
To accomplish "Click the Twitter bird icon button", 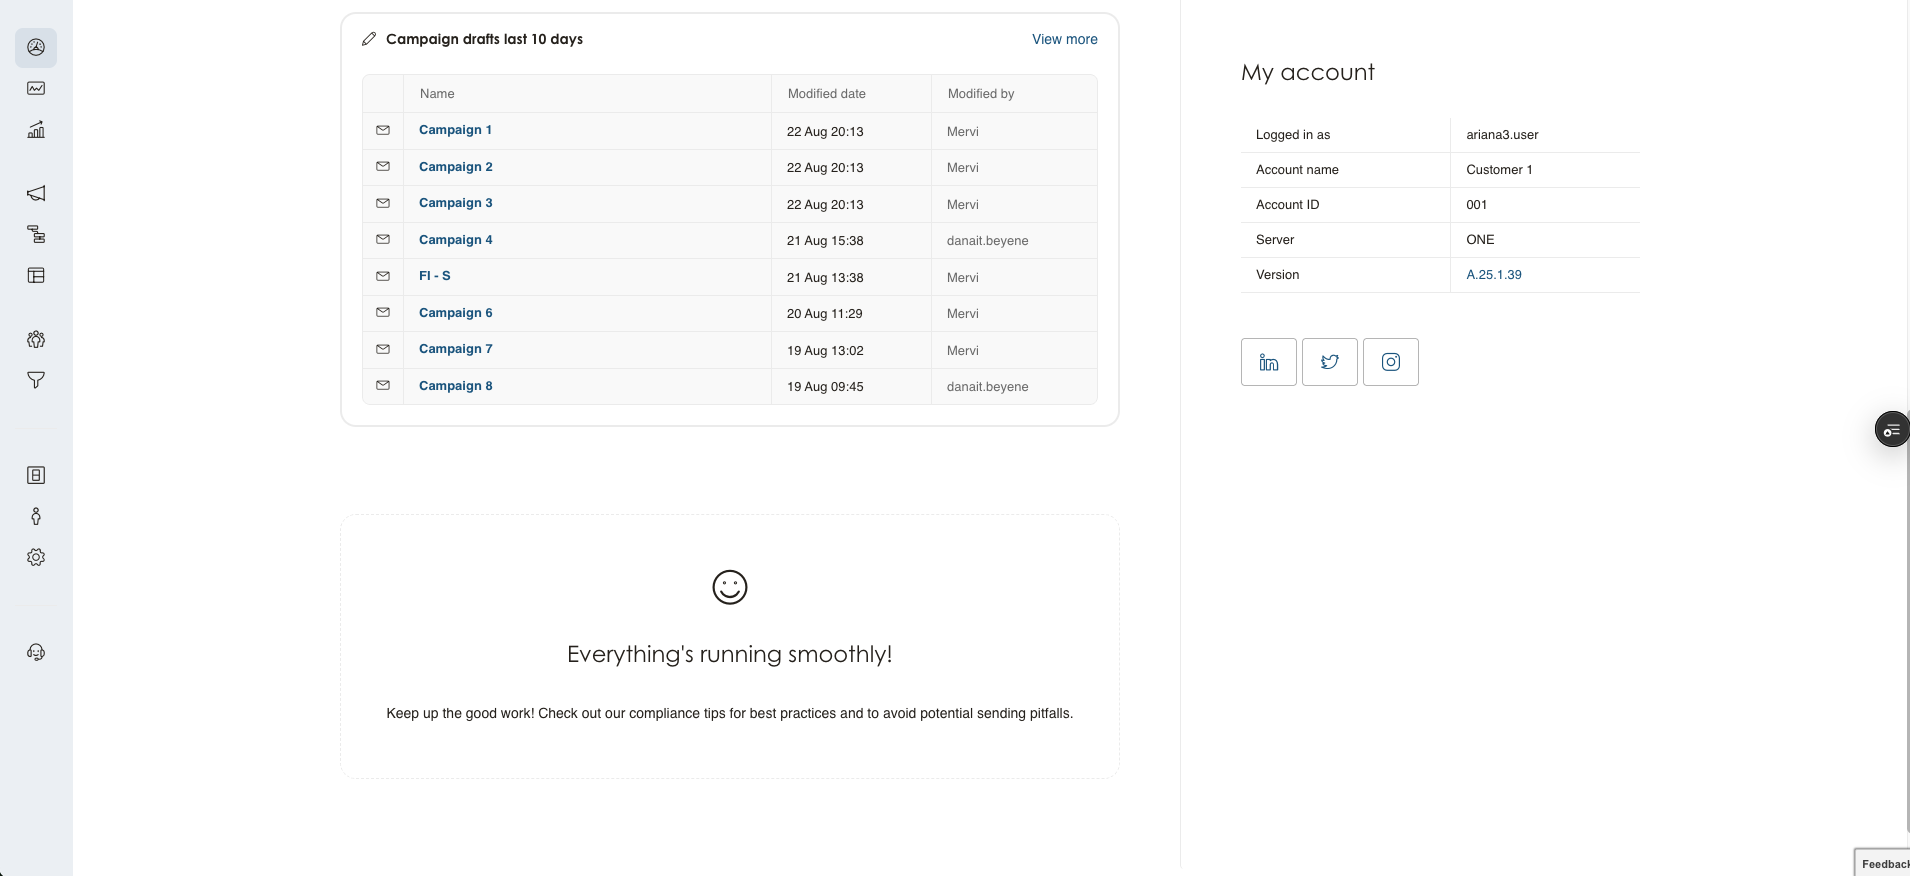I will point(1329,362).
